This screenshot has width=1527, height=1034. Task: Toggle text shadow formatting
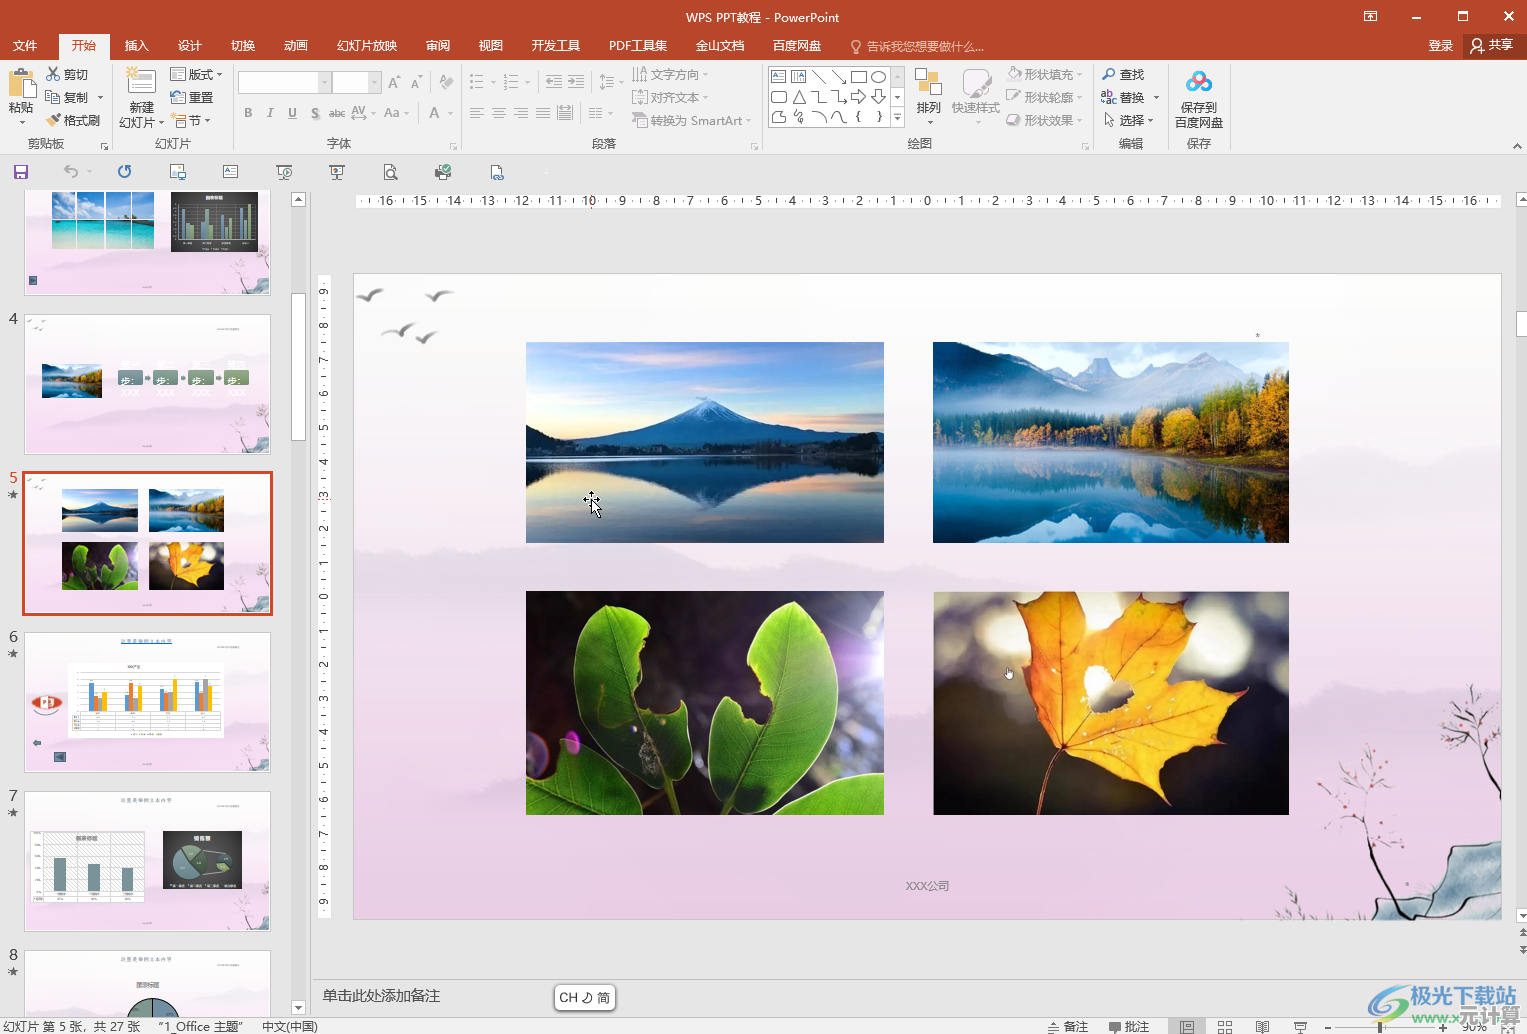tap(315, 113)
